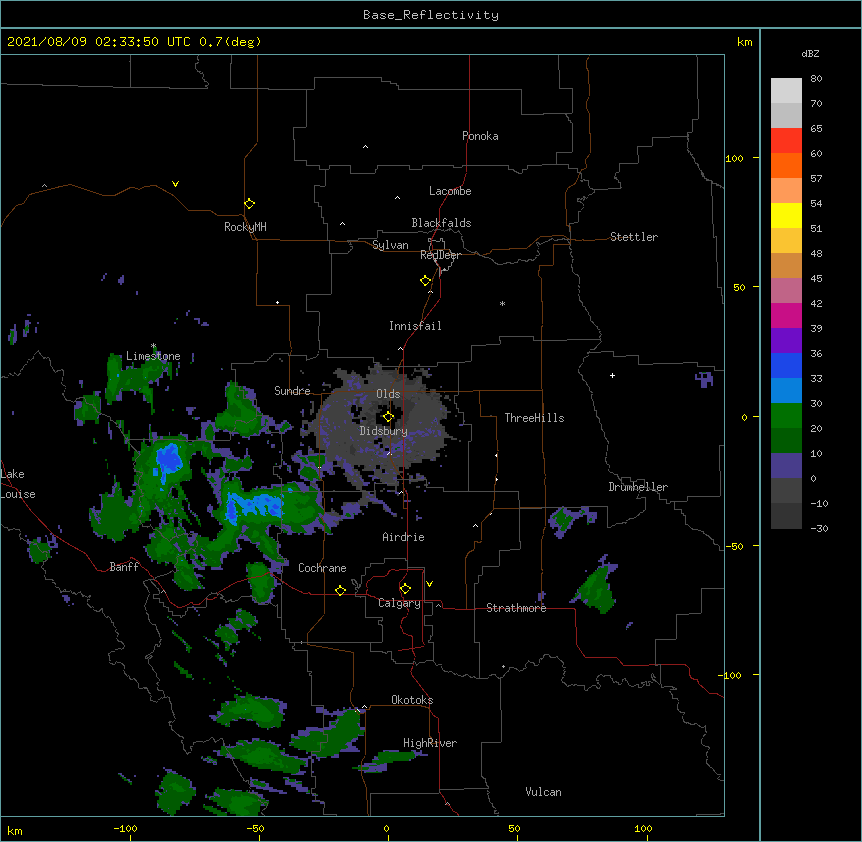The height and width of the screenshot is (842, 862).
Task: Click the yellow diamond marker above Calgary label
Action: [x=406, y=589]
